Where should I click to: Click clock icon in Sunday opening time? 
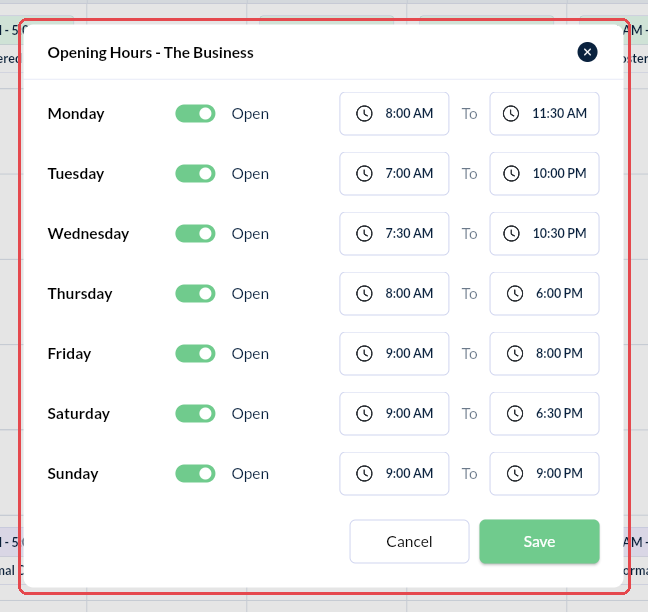364,473
